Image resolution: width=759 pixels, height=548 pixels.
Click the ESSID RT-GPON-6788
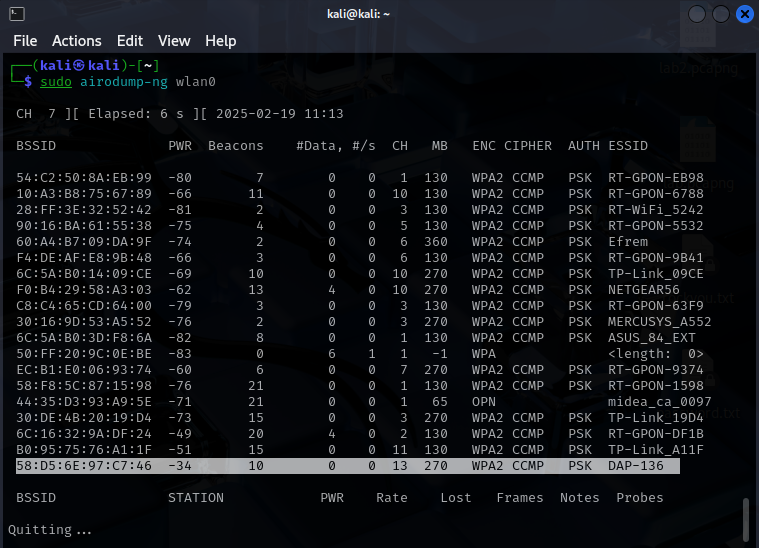(x=656, y=194)
